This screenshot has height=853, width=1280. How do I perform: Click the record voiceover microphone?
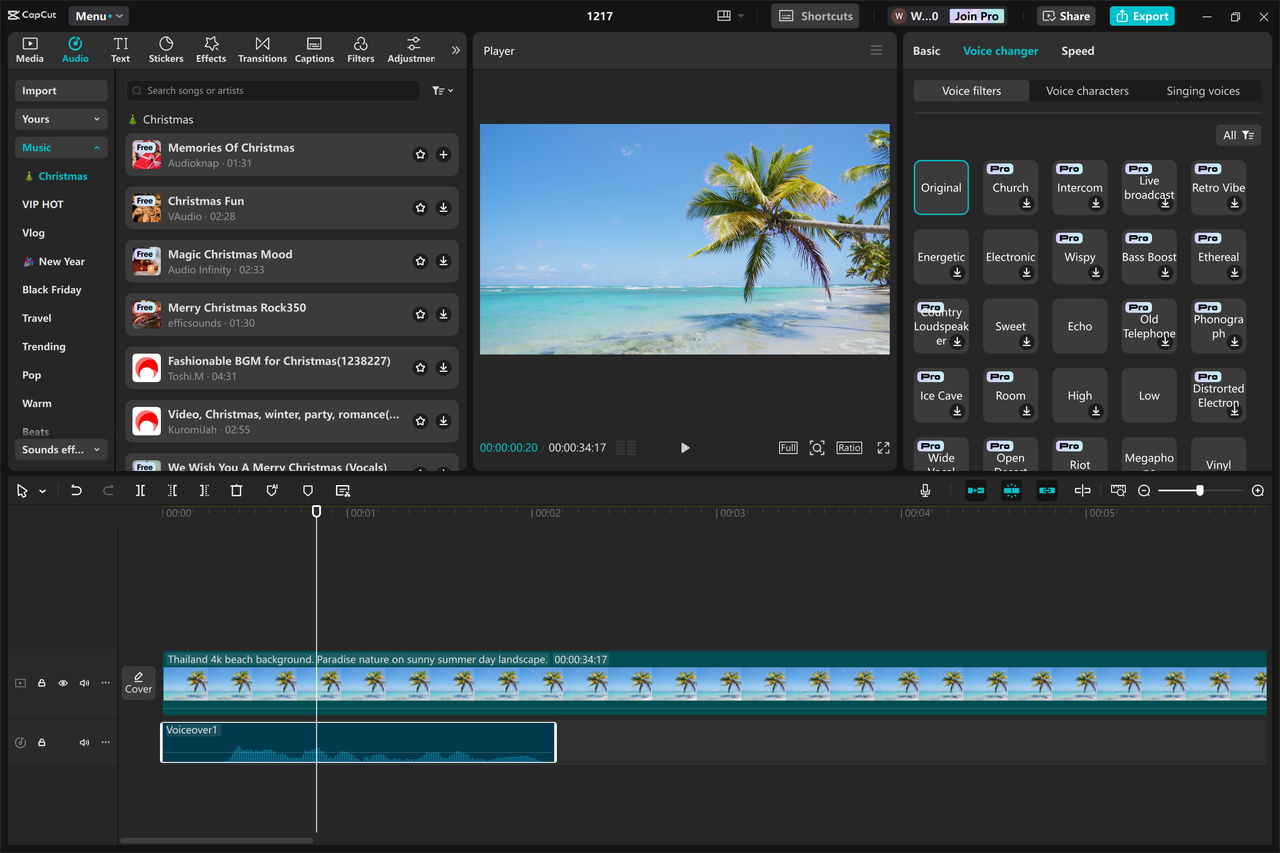(925, 491)
